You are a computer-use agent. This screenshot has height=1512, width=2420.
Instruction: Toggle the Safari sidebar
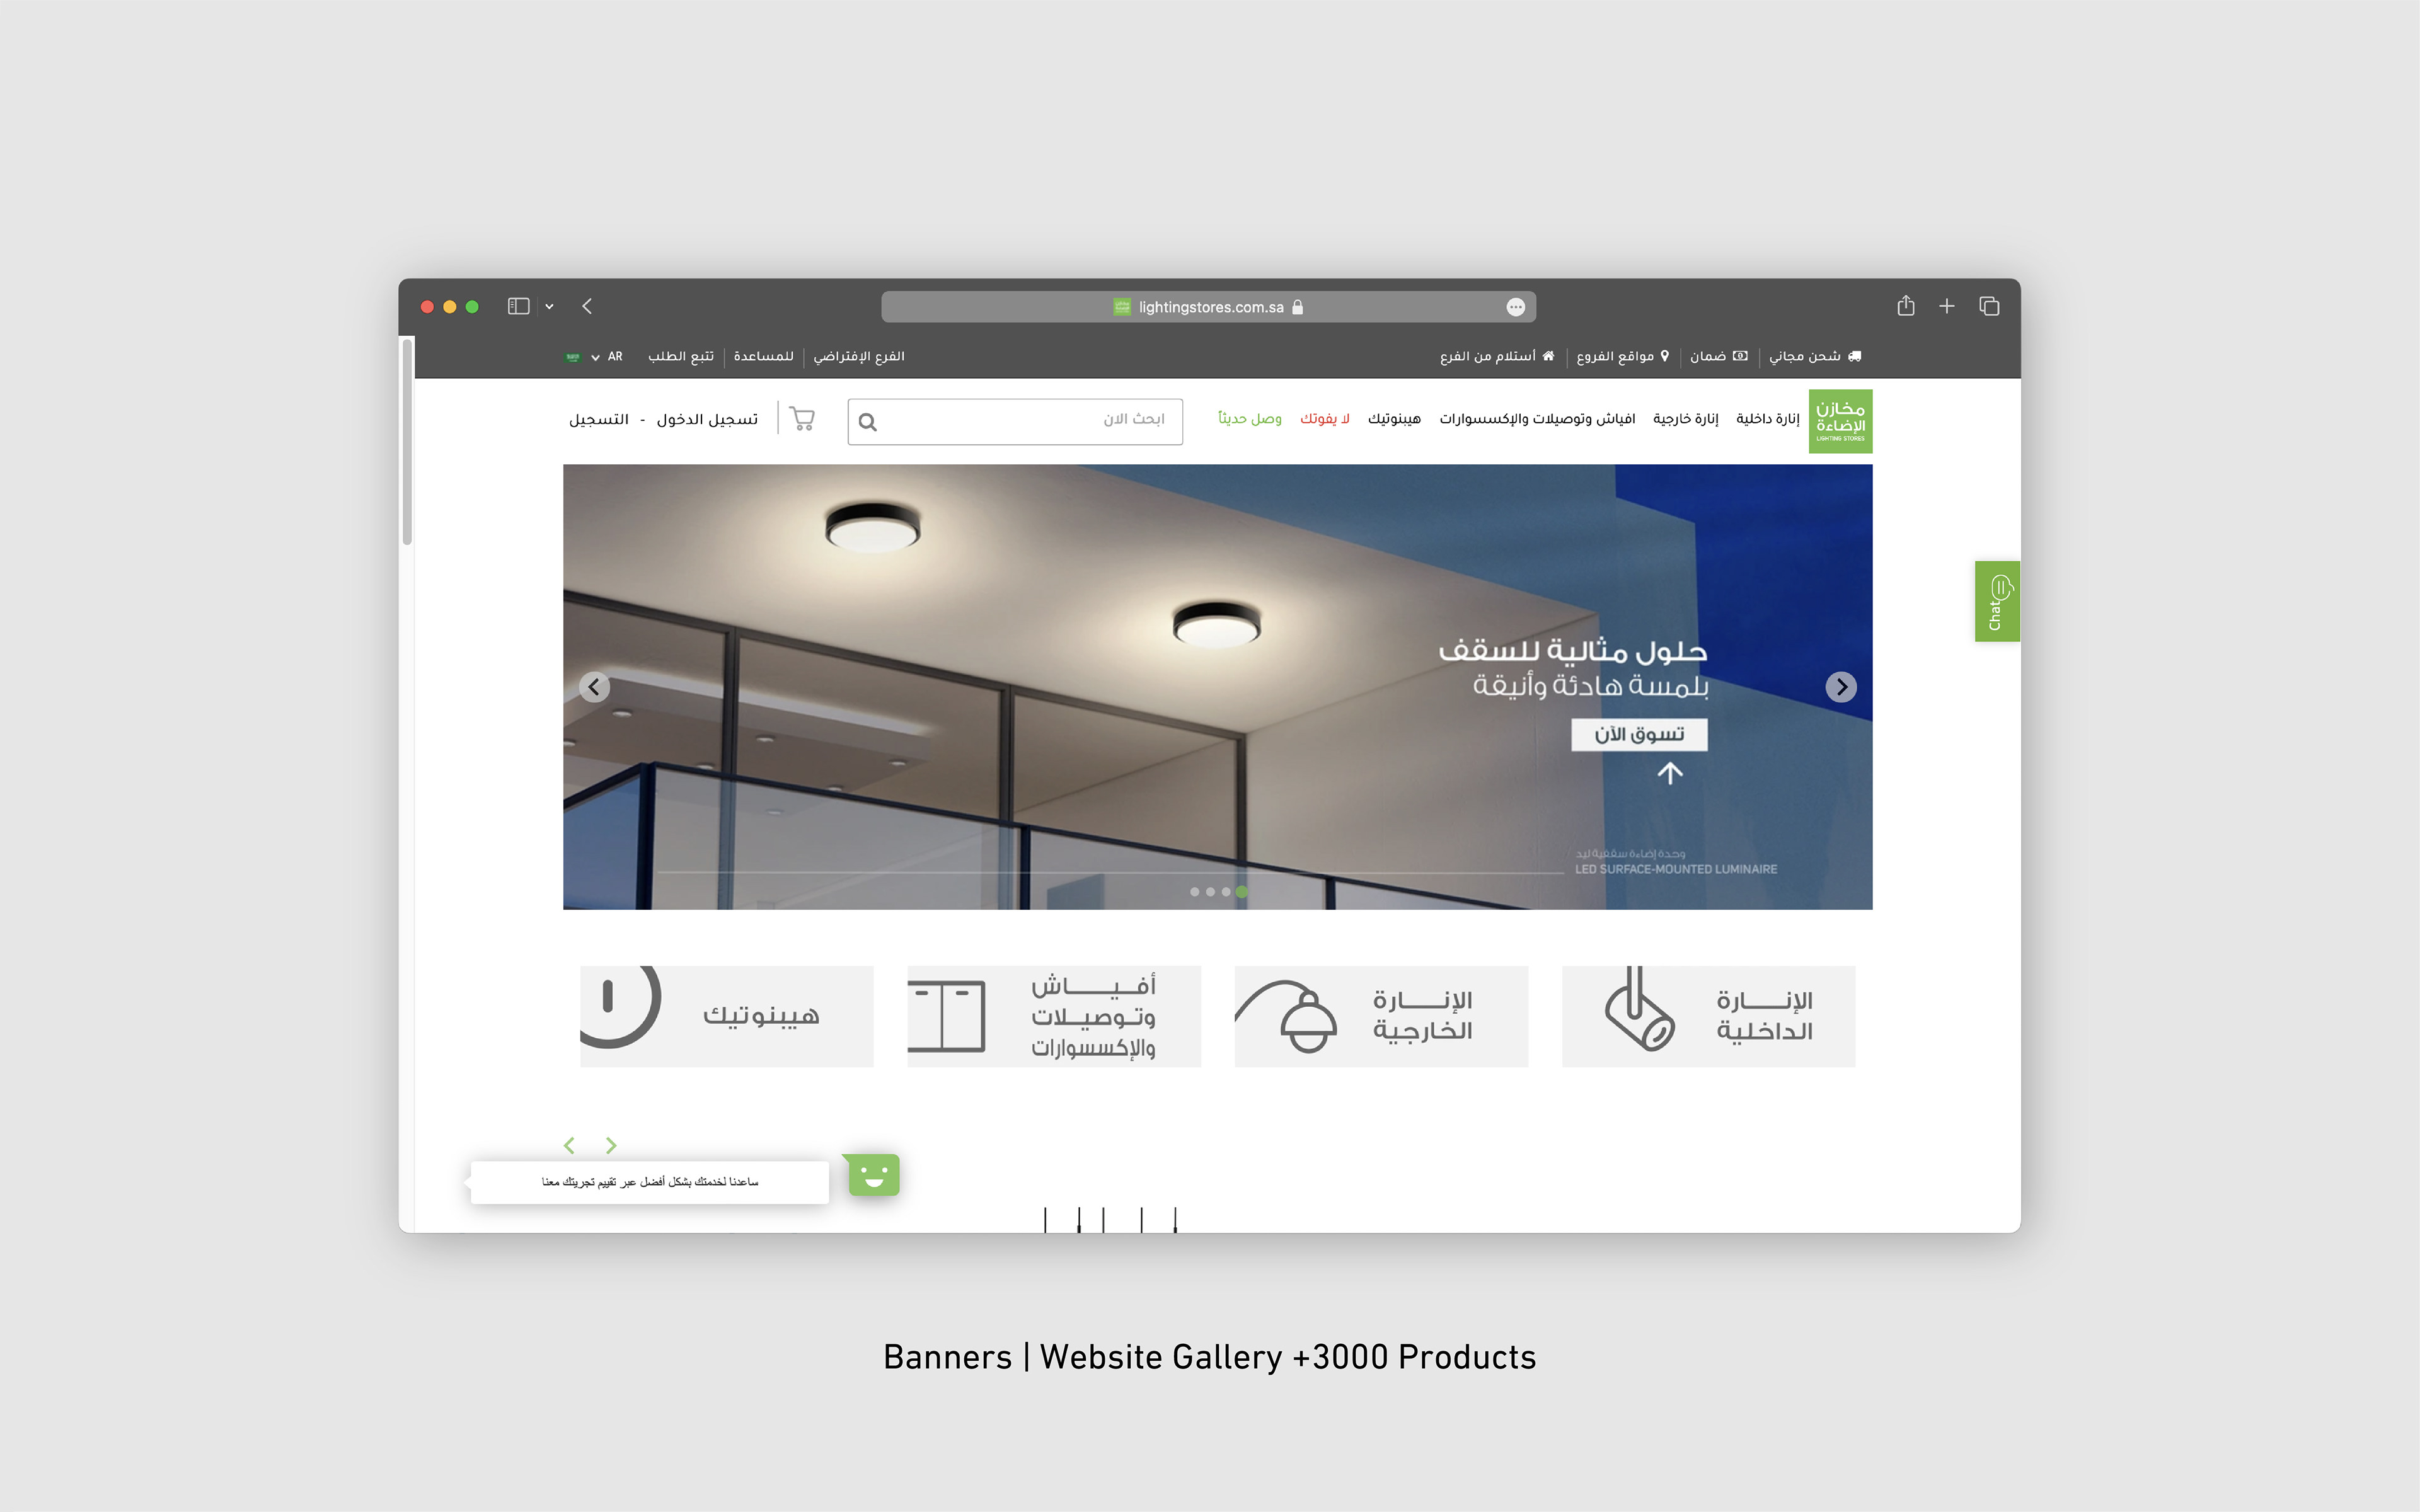point(518,306)
